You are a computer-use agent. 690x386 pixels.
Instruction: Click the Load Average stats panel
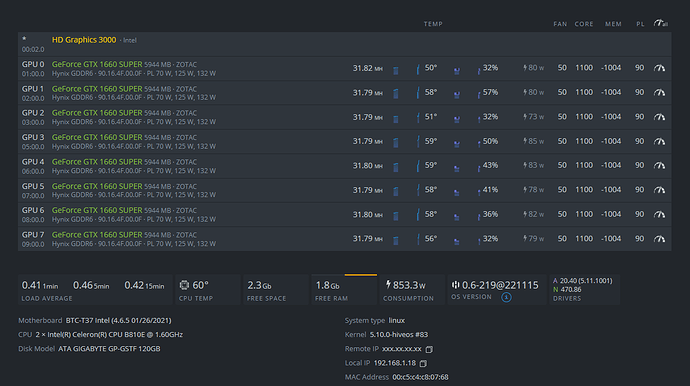pyautogui.click(x=95, y=290)
